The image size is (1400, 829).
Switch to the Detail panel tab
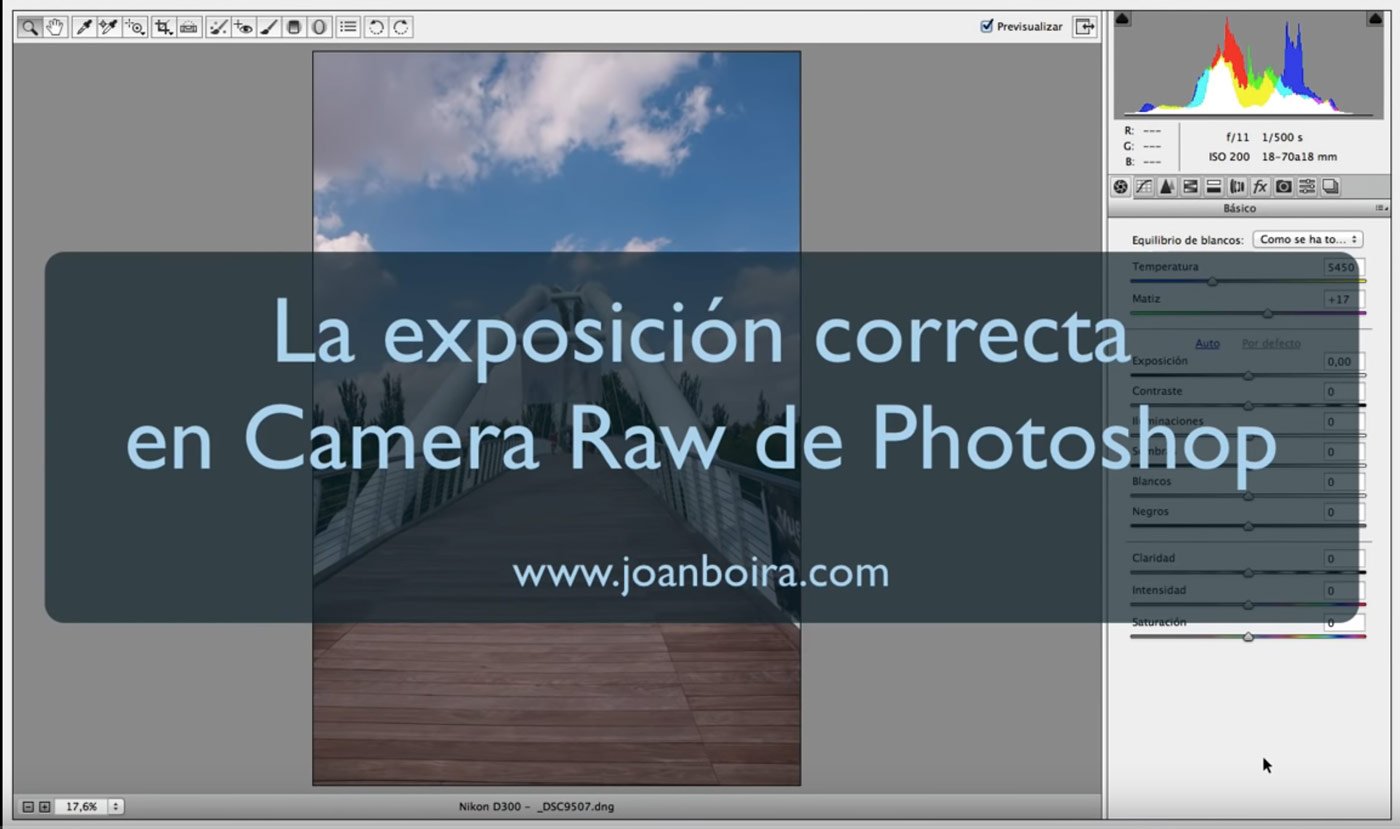1167,187
